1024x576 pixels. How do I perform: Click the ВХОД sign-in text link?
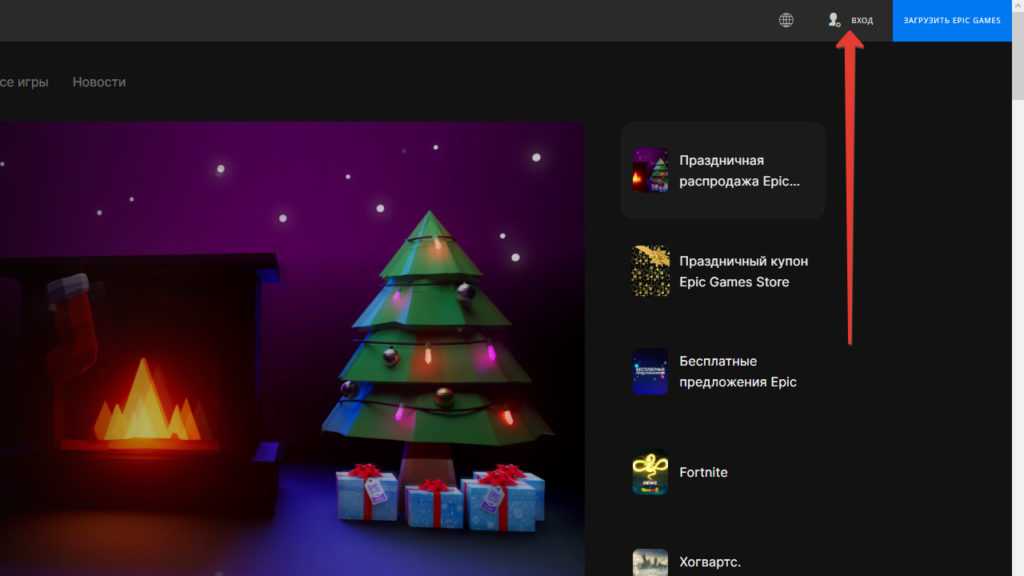[861, 21]
